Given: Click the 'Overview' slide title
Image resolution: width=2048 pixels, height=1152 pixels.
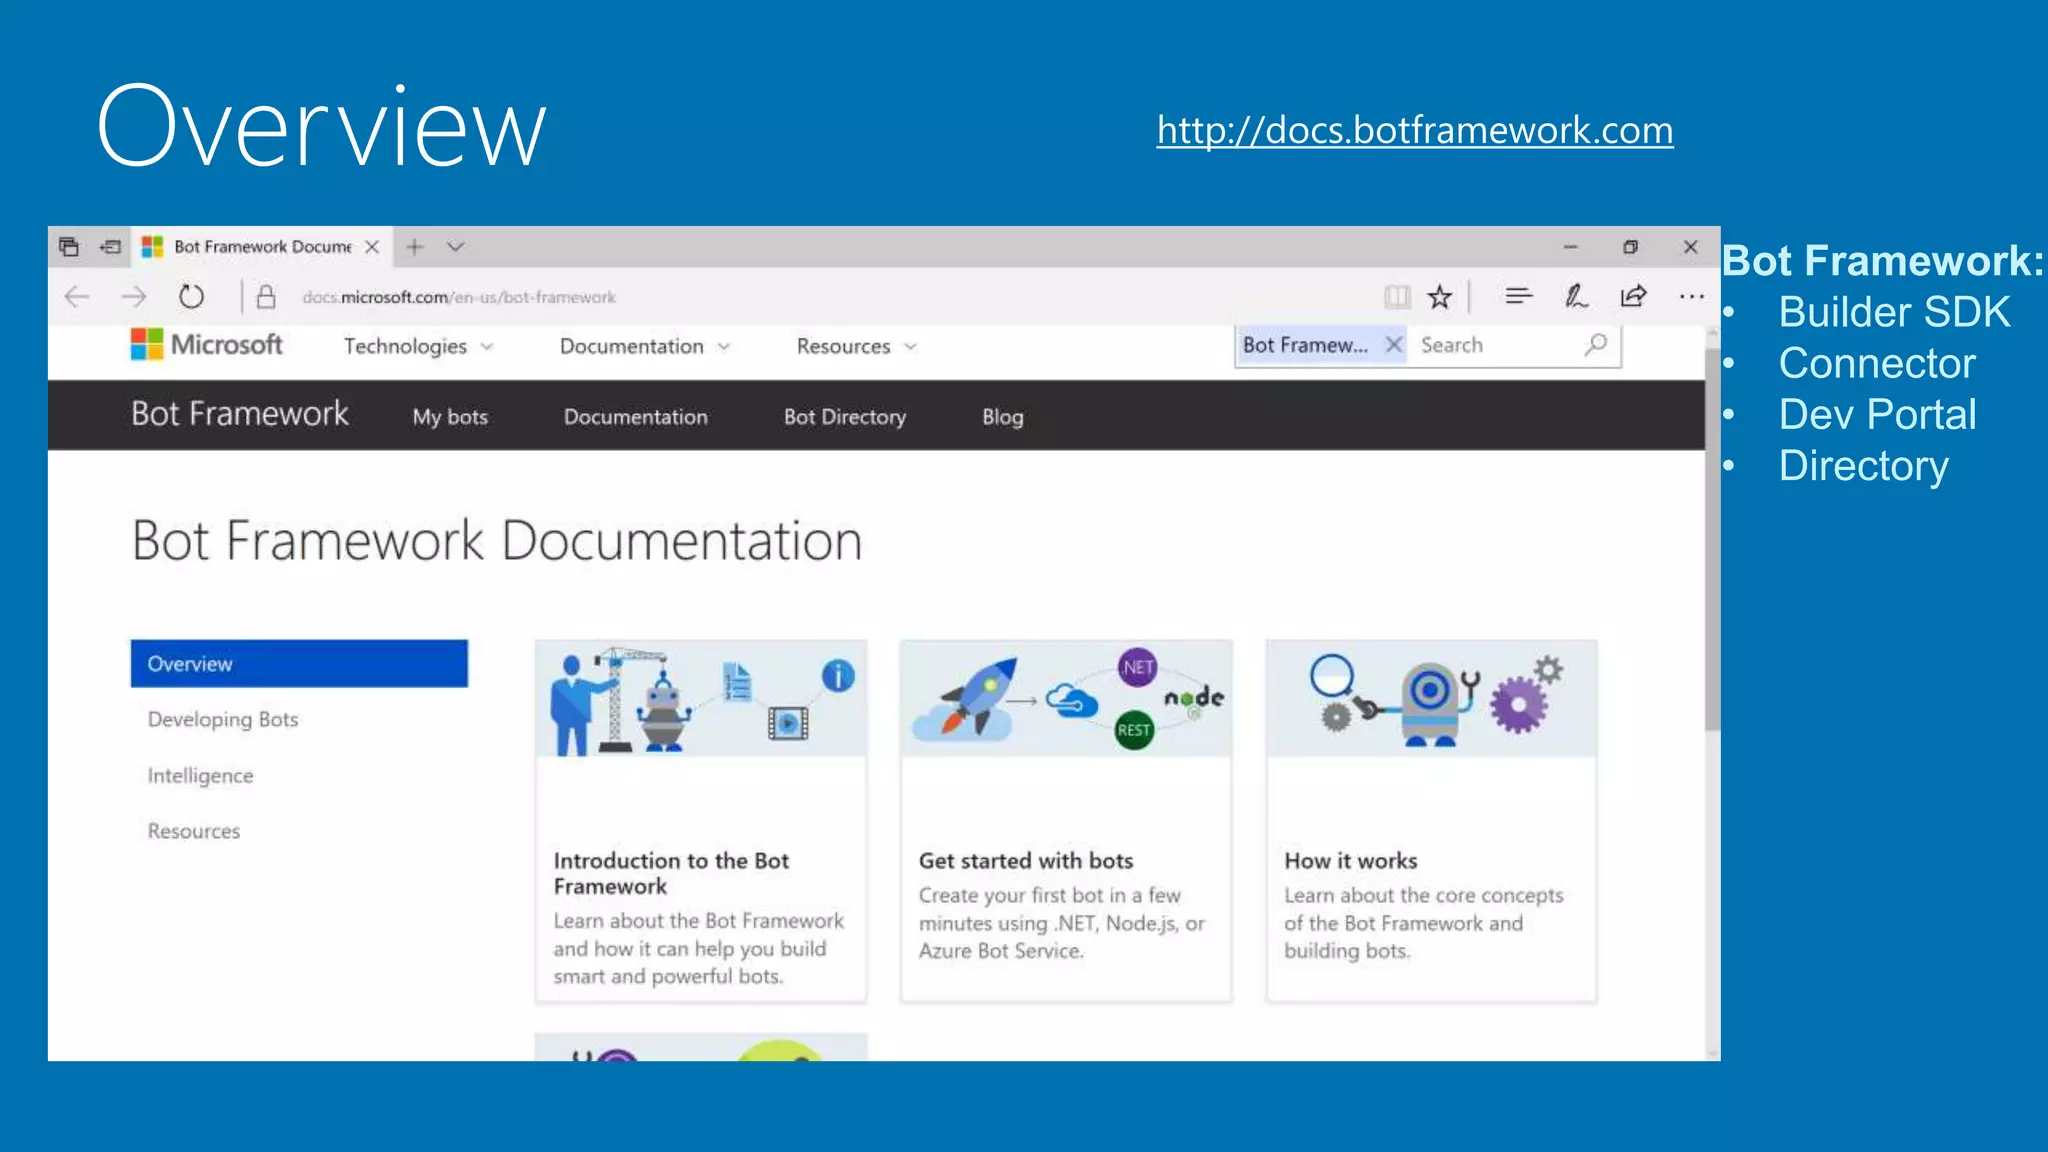Looking at the screenshot, I should pyautogui.click(x=321, y=127).
